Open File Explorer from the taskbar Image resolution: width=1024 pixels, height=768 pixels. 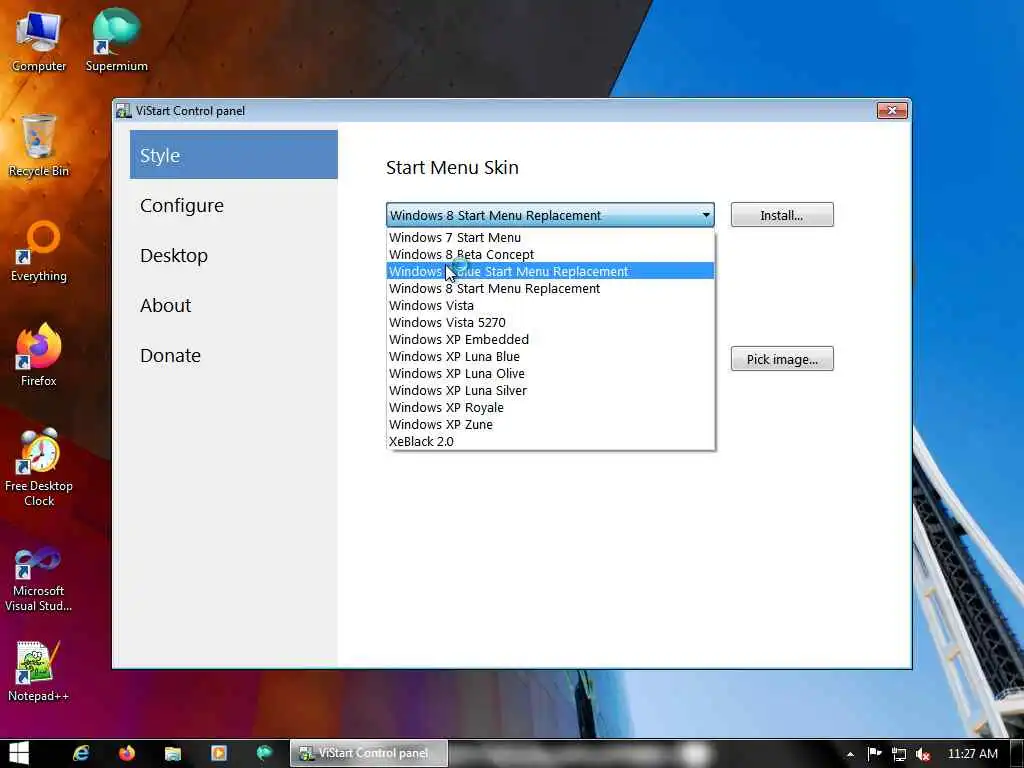click(172, 753)
